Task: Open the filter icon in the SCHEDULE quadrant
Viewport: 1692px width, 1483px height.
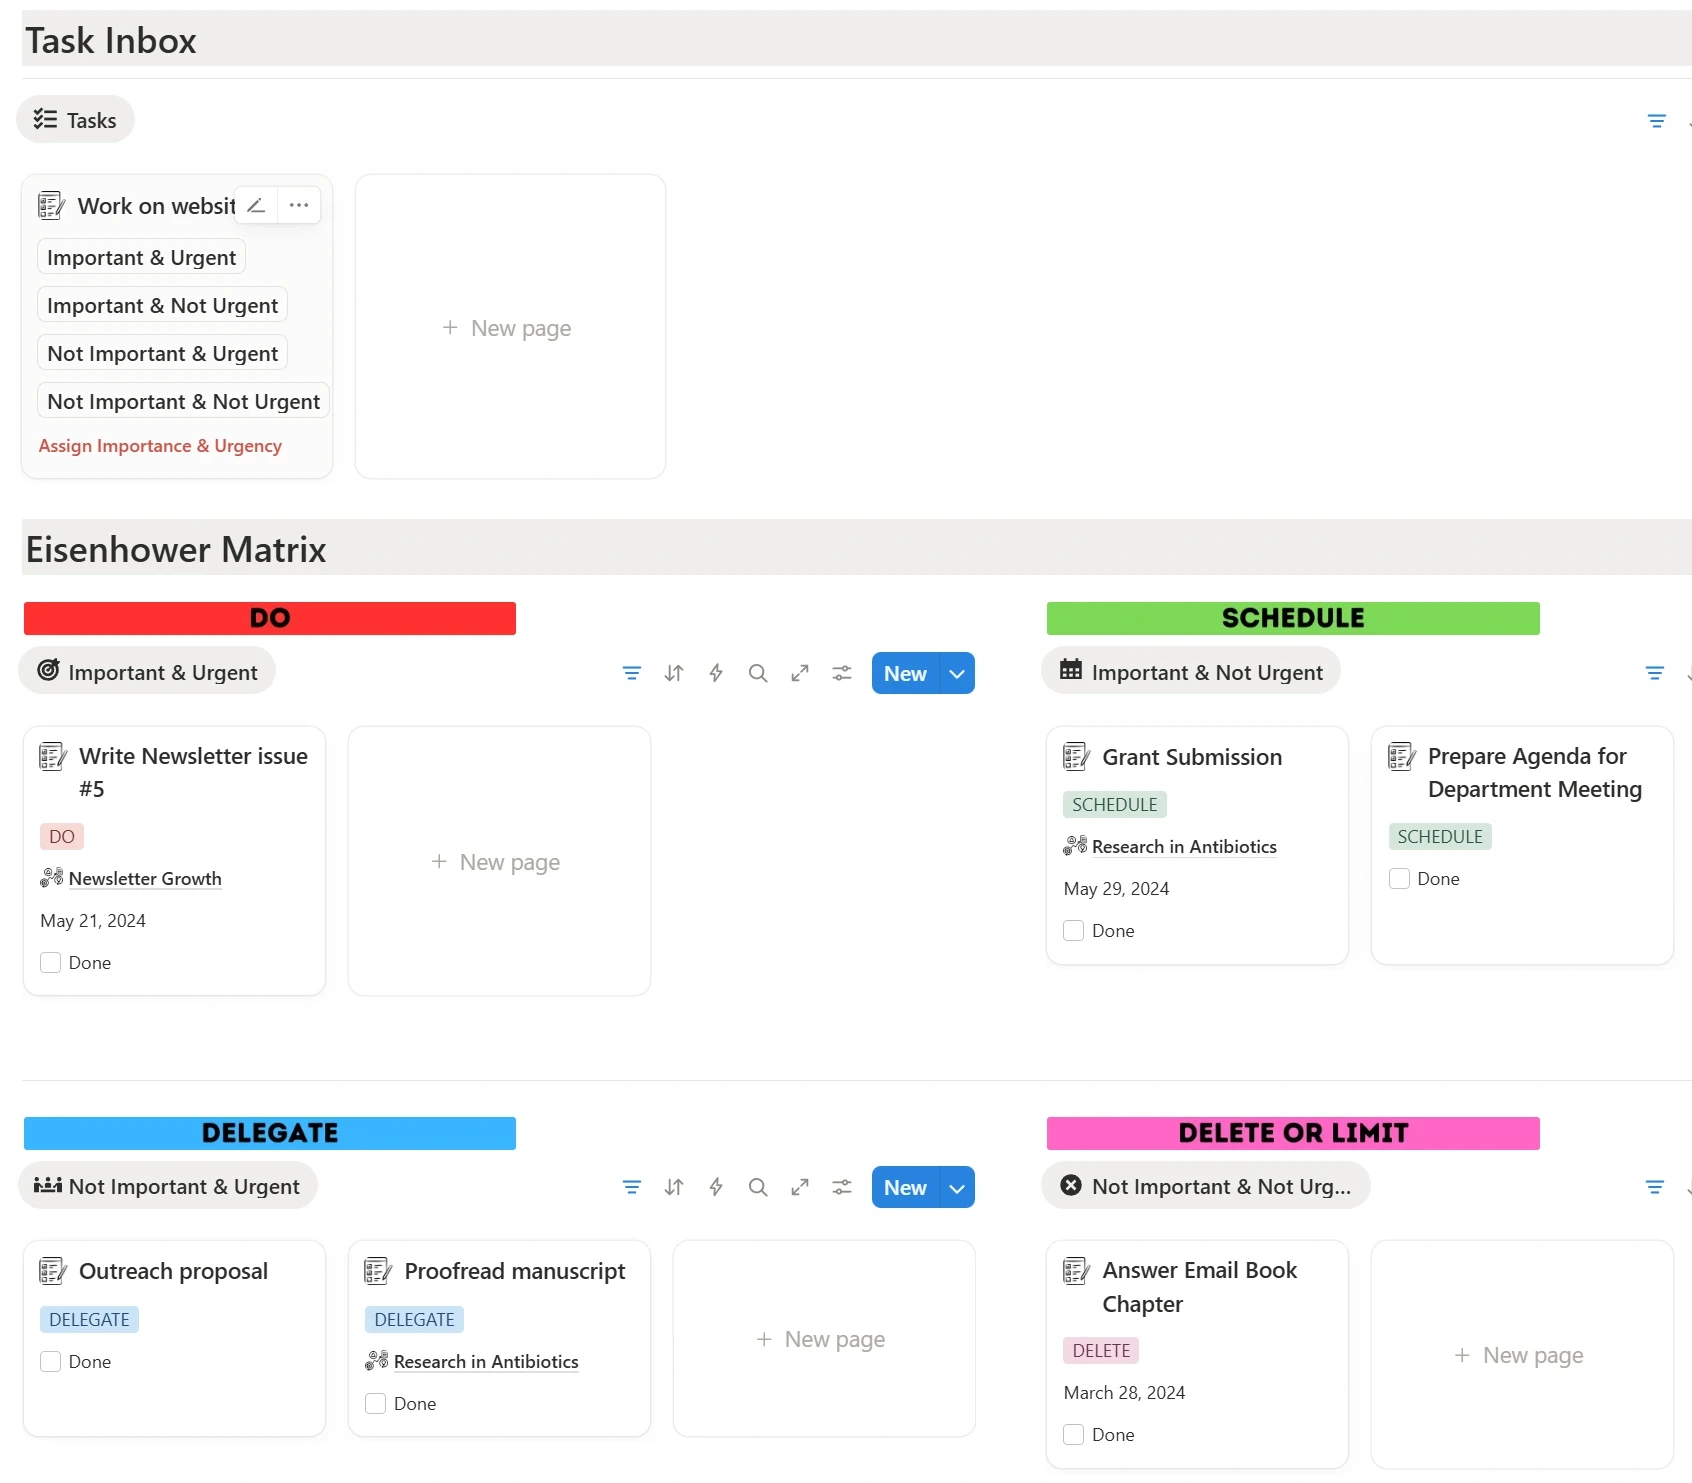Action: tap(1655, 673)
